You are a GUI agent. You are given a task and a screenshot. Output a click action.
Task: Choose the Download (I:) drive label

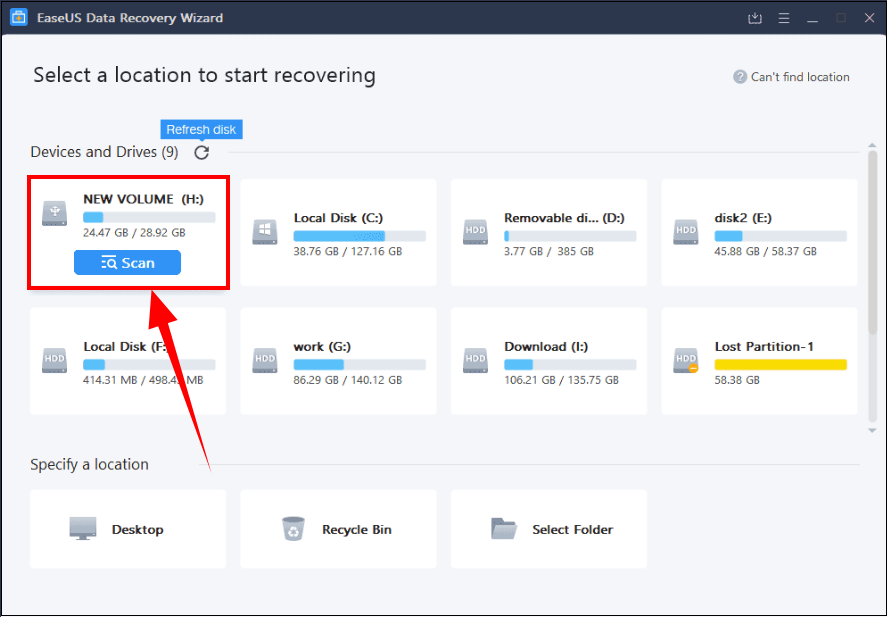coord(546,346)
